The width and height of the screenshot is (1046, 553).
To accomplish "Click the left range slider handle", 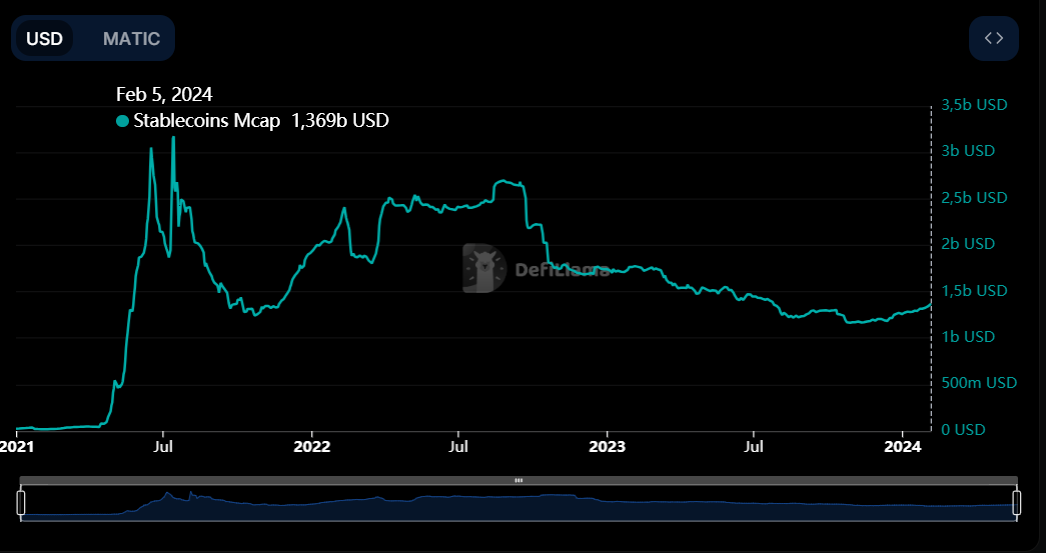I will click(x=21, y=502).
